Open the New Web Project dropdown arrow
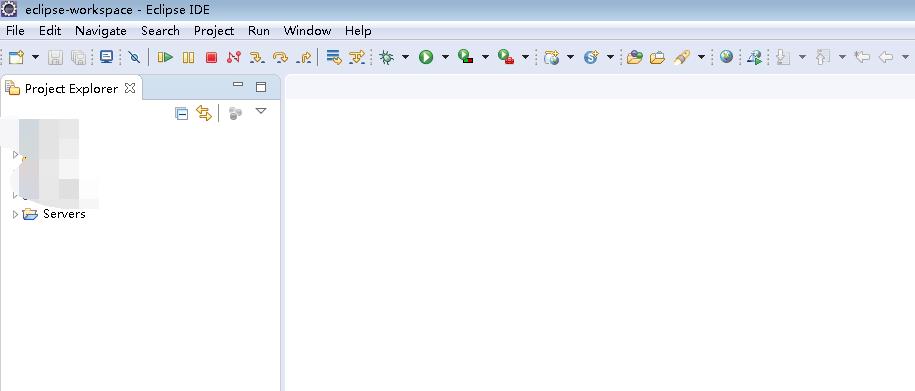 click(x=570, y=57)
